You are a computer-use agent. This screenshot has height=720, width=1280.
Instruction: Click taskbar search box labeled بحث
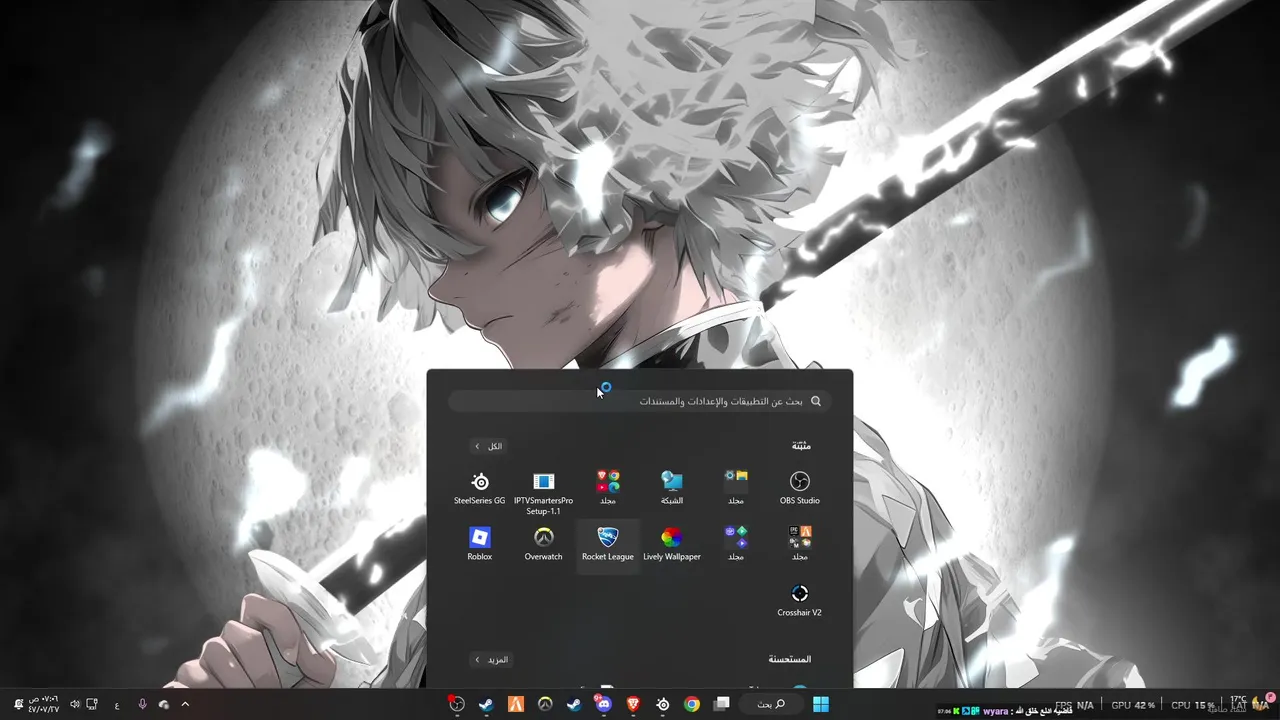771,704
